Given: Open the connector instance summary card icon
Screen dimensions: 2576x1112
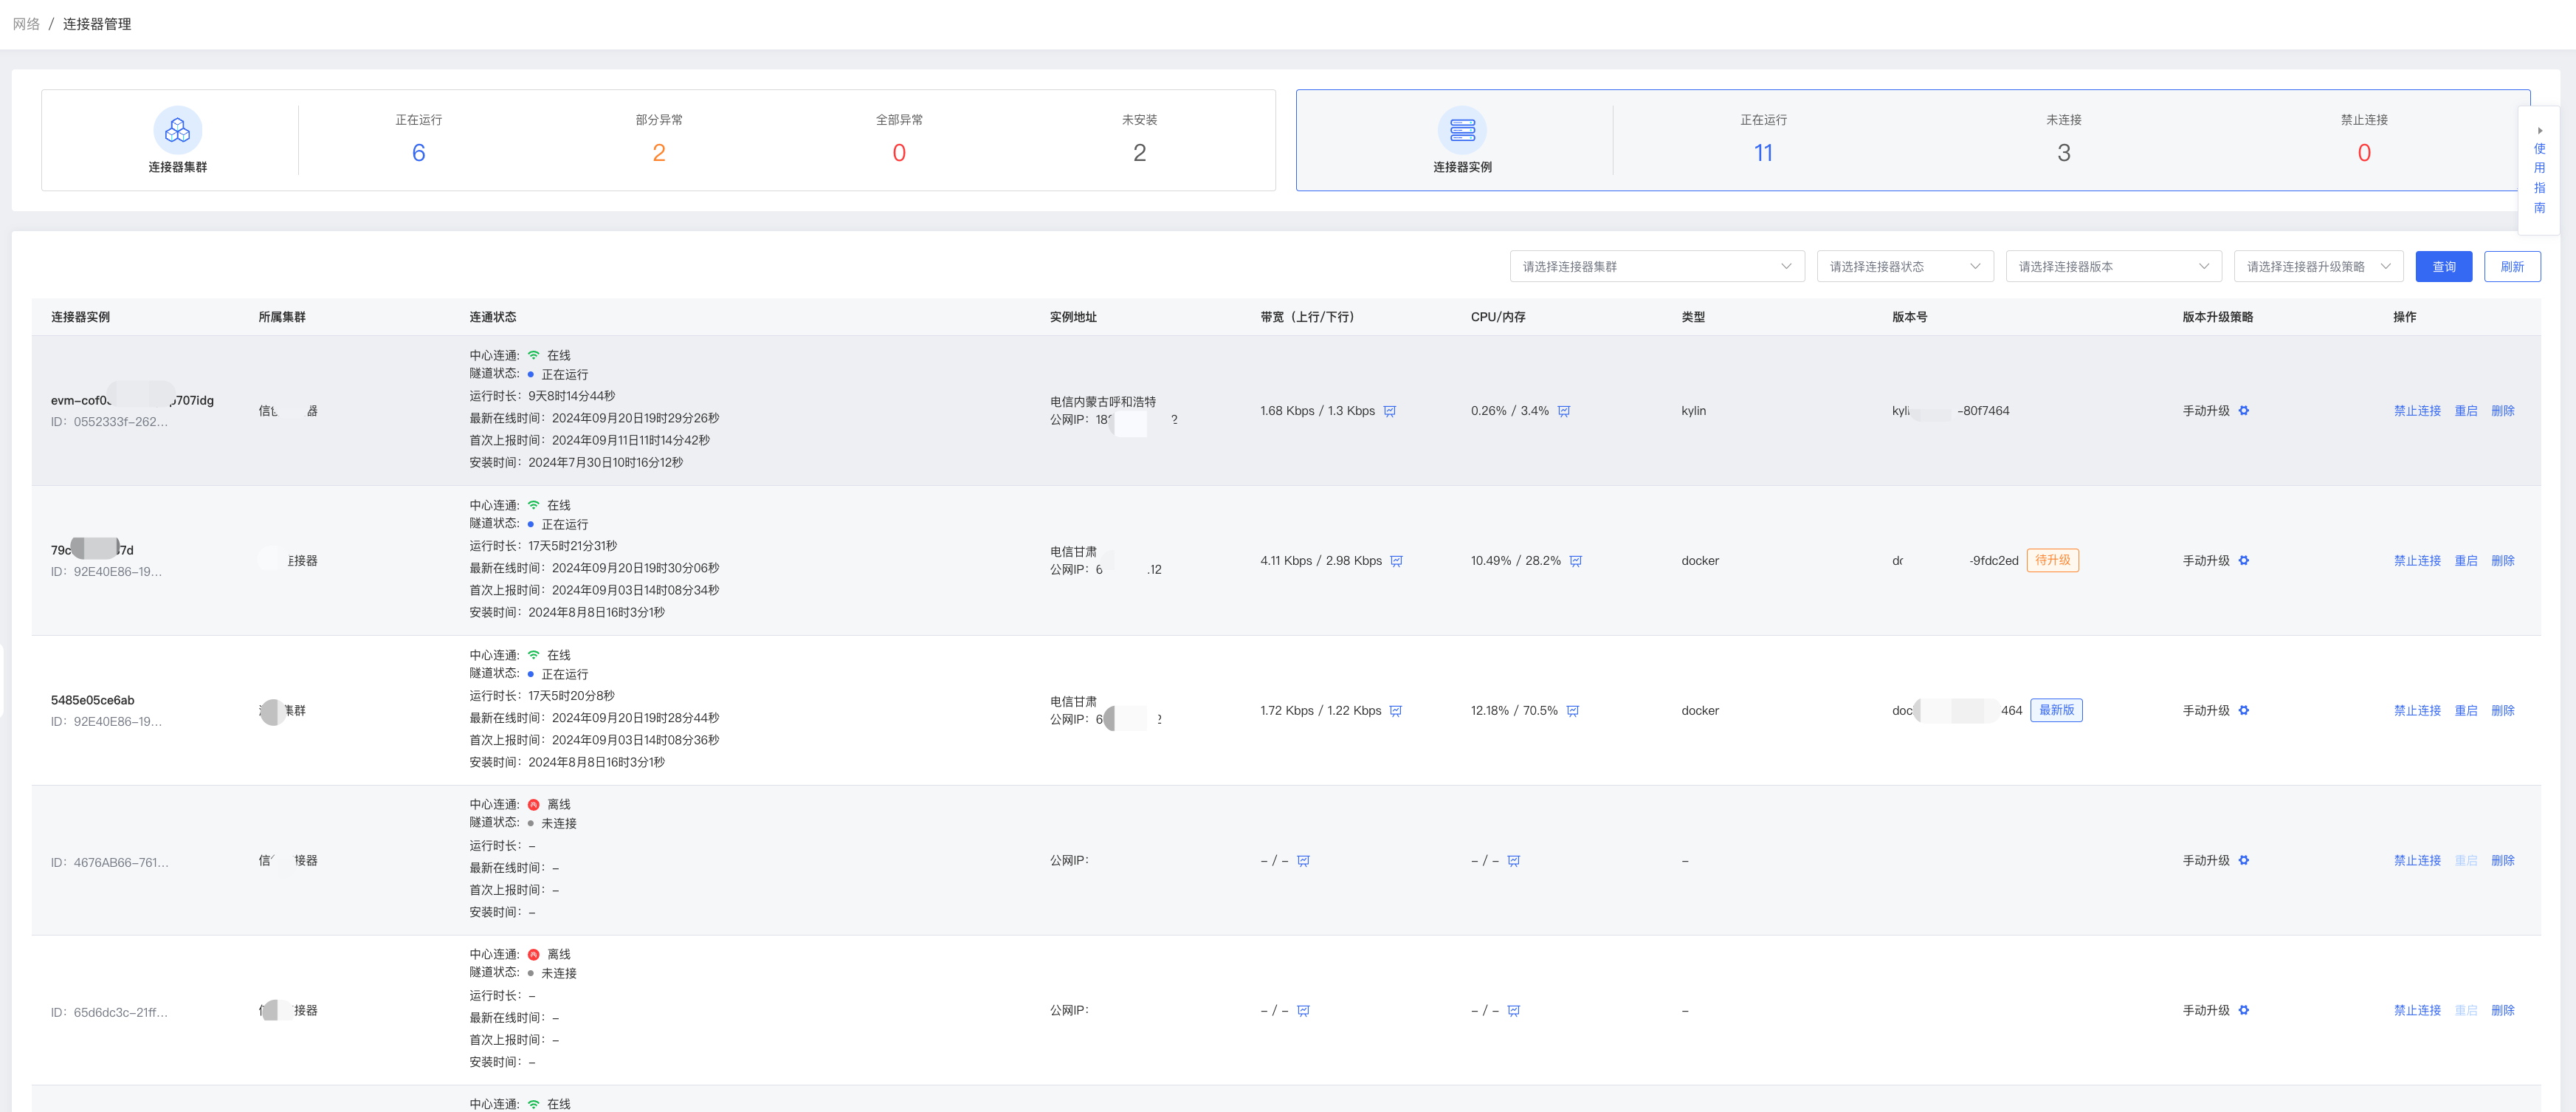Looking at the screenshot, I should [1462, 130].
